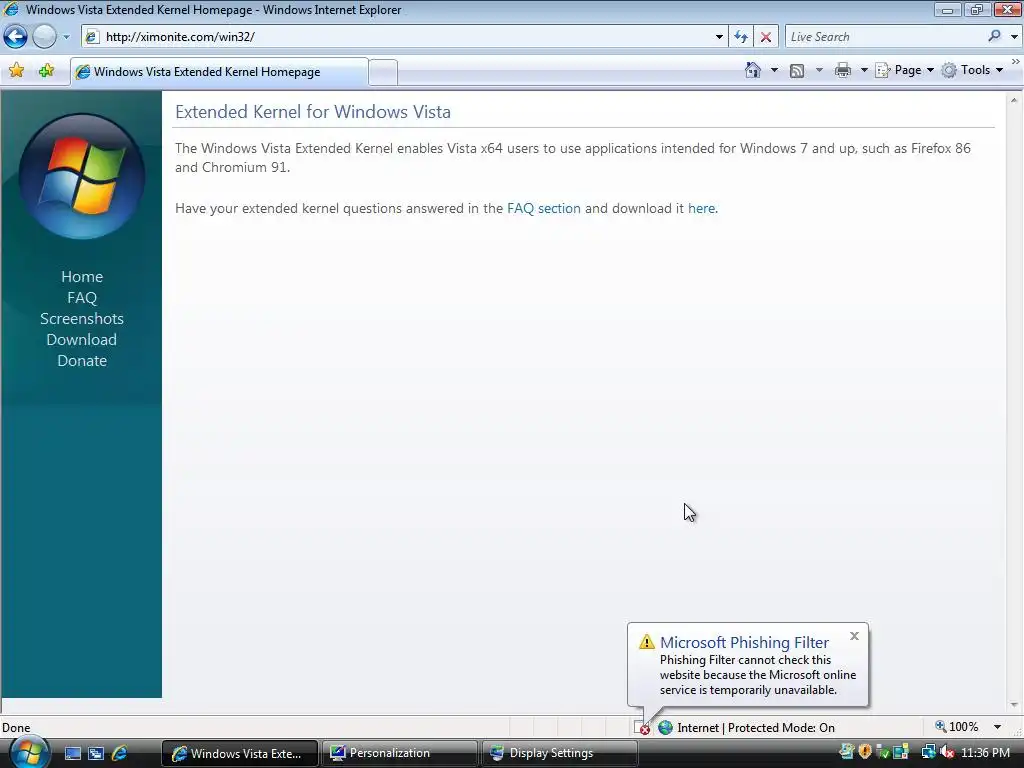1024x768 pixels.
Task: Select Windows Vista Exte... taskbar button
Action: [240, 754]
